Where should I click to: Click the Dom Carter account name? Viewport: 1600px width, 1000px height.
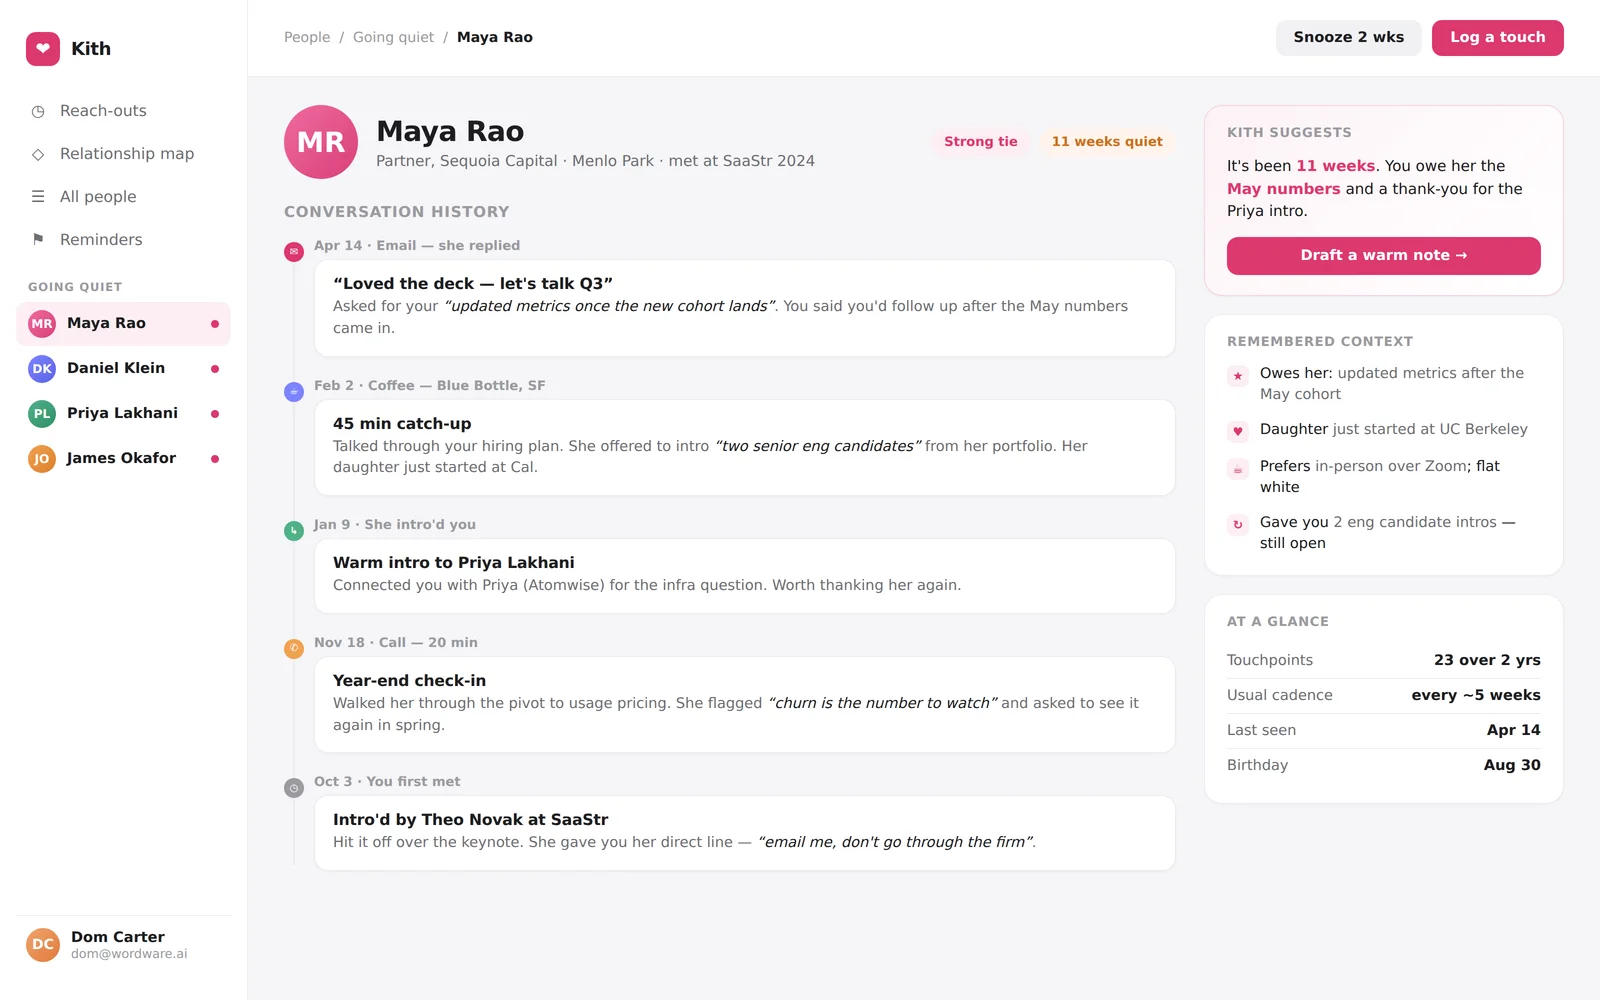(x=118, y=937)
